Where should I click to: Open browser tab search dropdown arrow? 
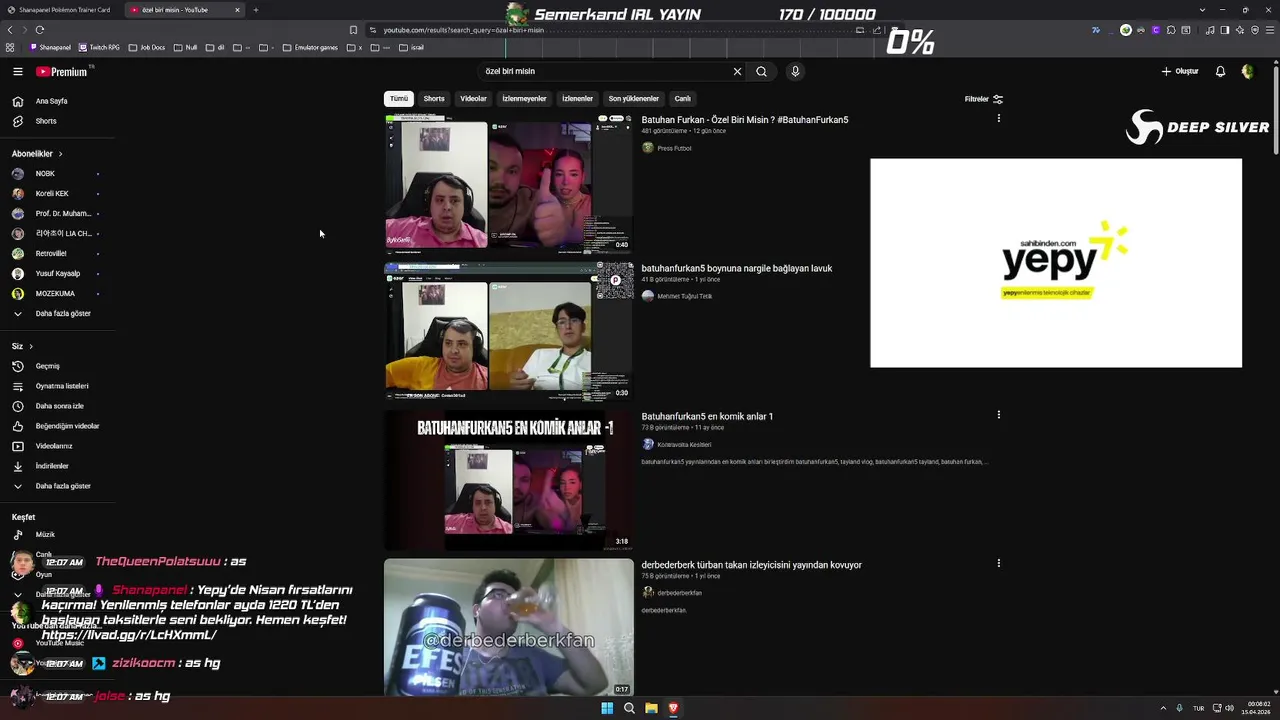[1202, 10]
